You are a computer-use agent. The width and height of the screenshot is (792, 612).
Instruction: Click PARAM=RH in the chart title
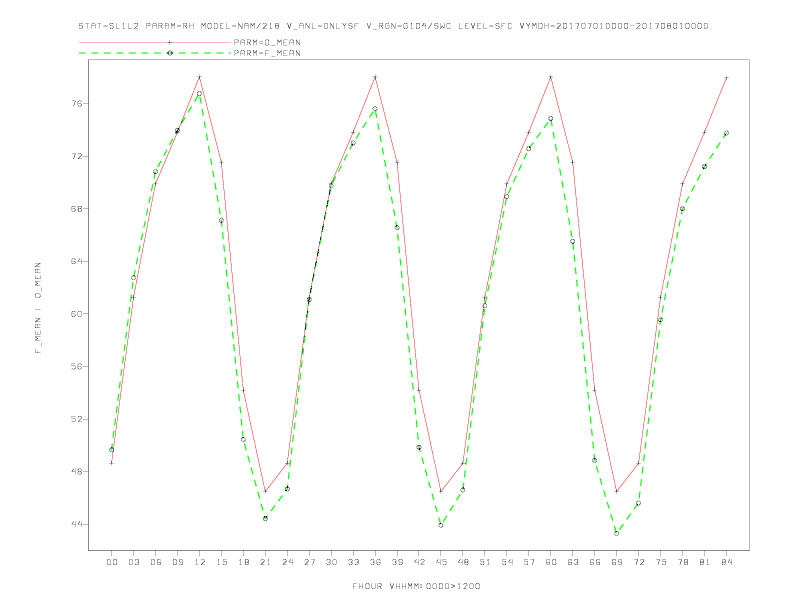coord(170,26)
